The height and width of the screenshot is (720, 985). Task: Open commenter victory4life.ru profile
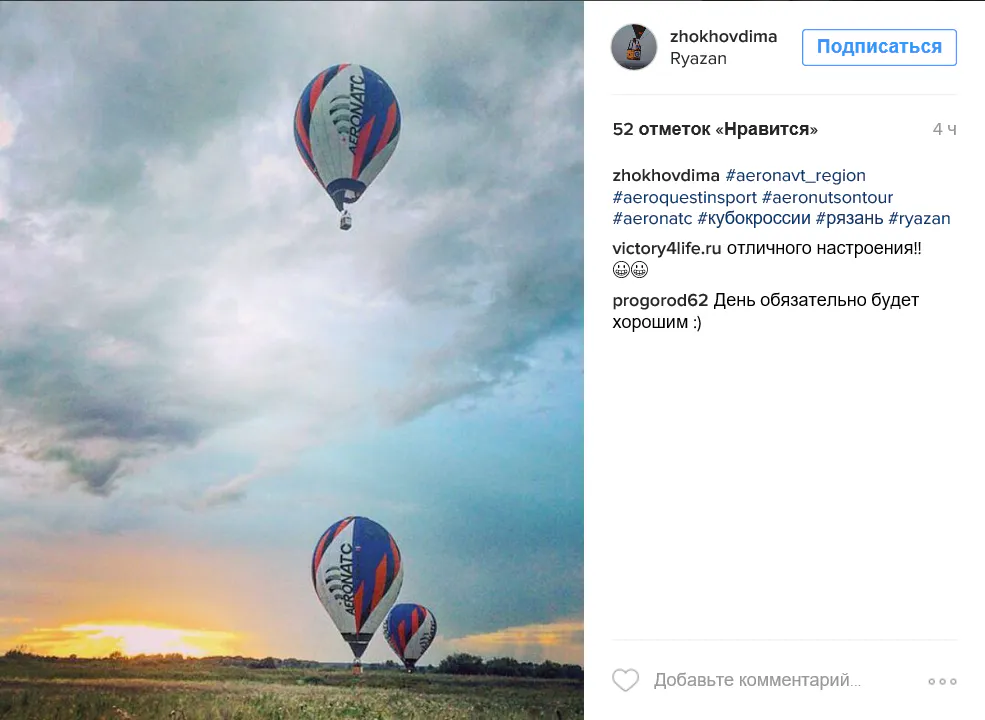(667, 248)
